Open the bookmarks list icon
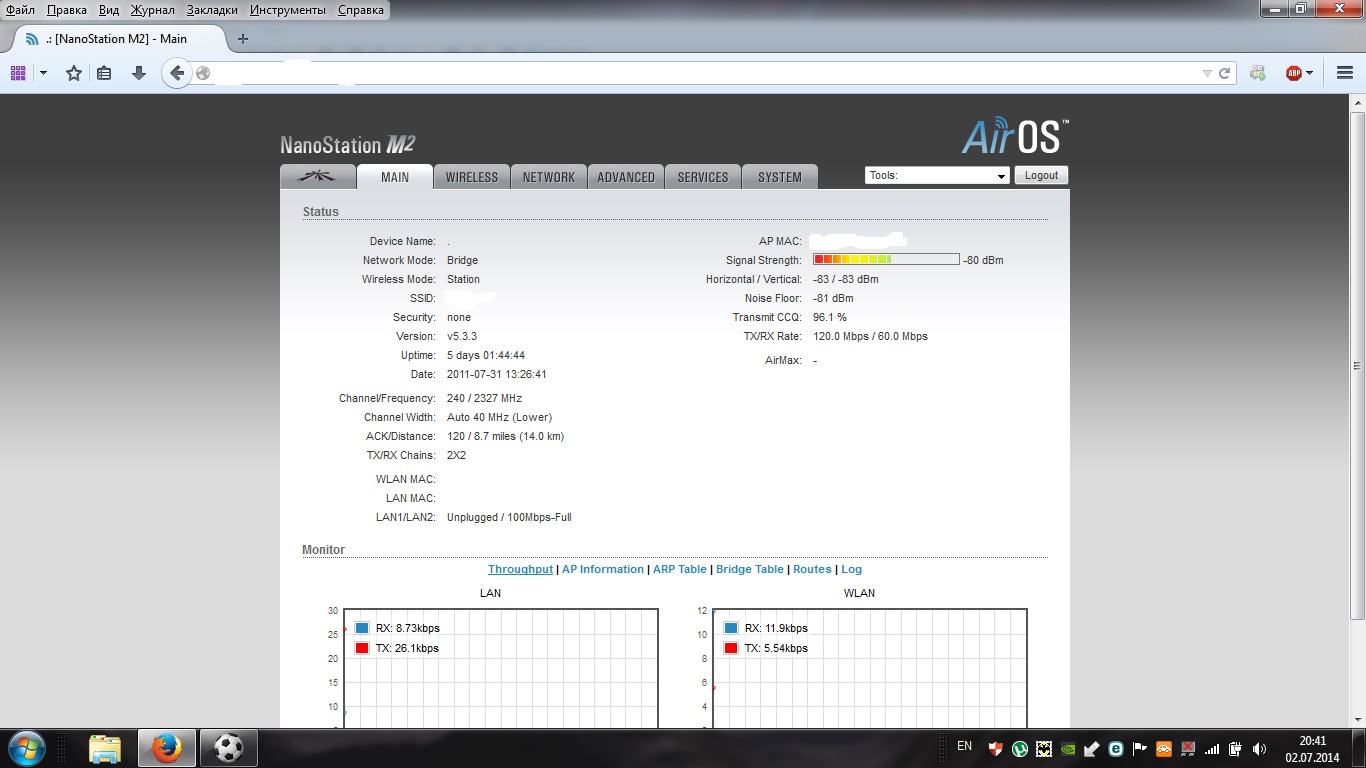This screenshot has height=768, width=1366. tap(104, 73)
